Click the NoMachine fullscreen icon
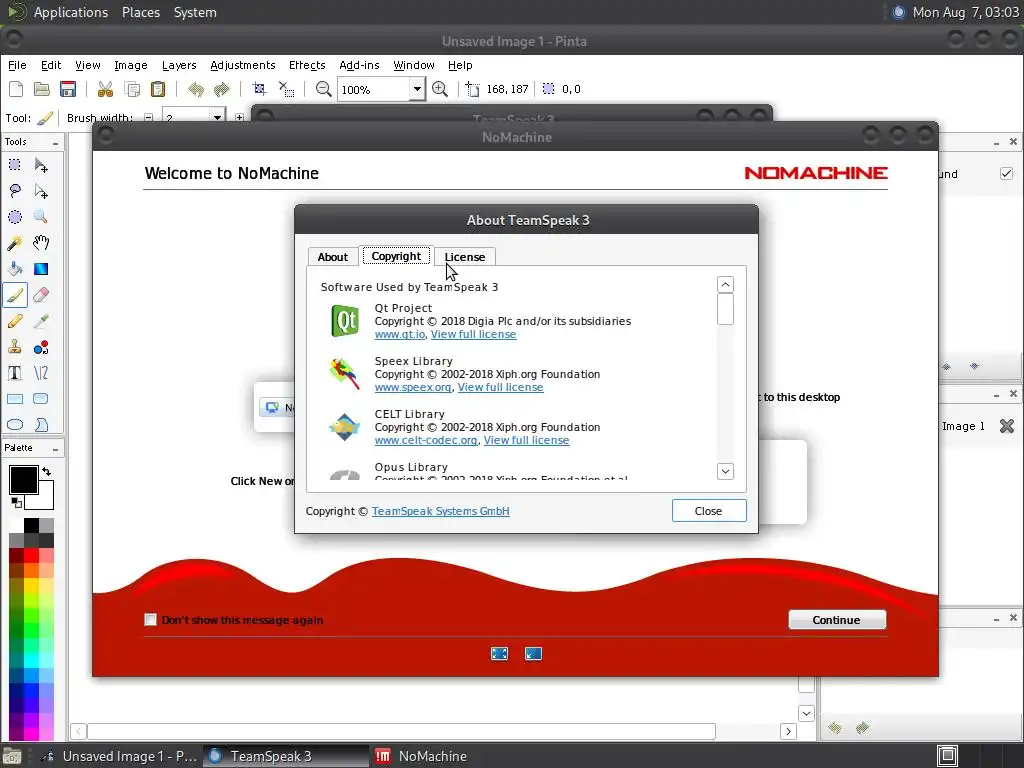The width and height of the screenshot is (1024, 768). pos(500,654)
